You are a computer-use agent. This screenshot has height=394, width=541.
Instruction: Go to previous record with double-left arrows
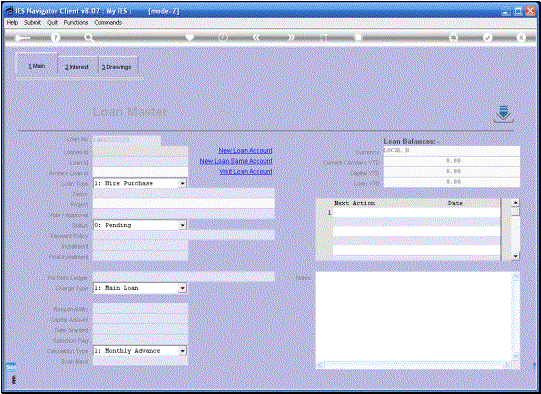pos(256,37)
